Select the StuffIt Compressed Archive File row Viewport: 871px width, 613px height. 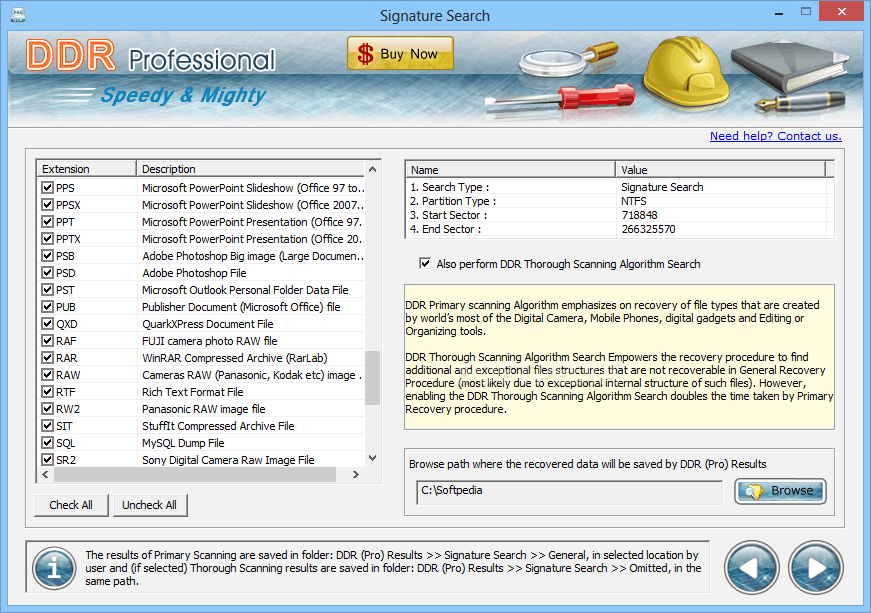[201, 426]
